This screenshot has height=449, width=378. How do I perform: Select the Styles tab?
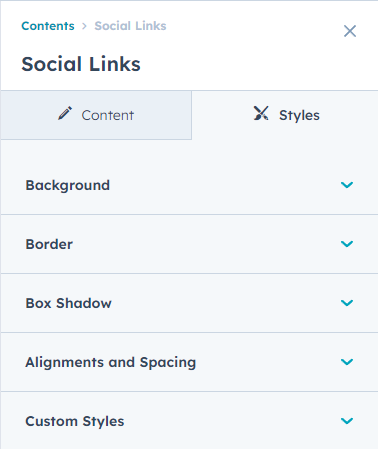tap(285, 115)
